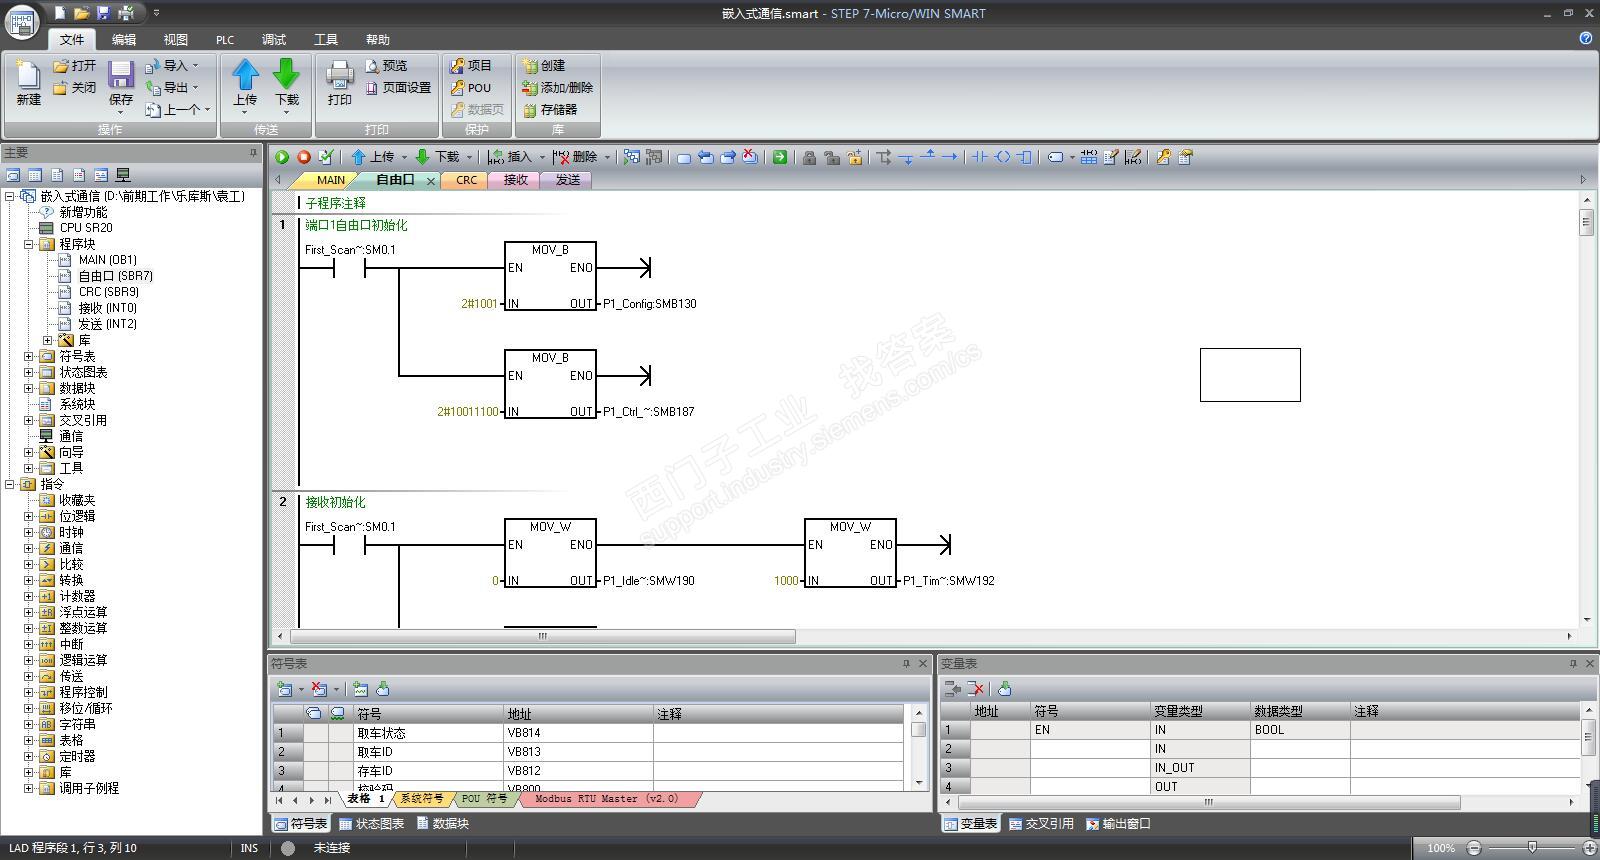1600x860 pixels.
Task: Click the Compile check icon in editor toolbar
Action: [326, 157]
